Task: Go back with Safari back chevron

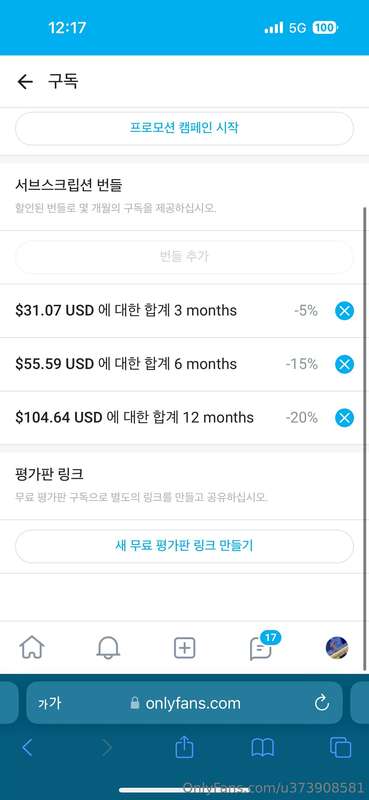Action: click(28, 748)
